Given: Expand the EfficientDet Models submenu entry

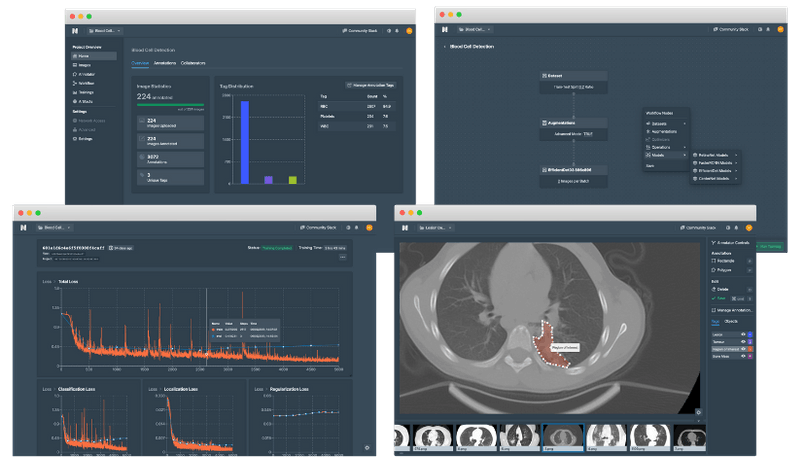Looking at the screenshot, I should click(x=715, y=170).
